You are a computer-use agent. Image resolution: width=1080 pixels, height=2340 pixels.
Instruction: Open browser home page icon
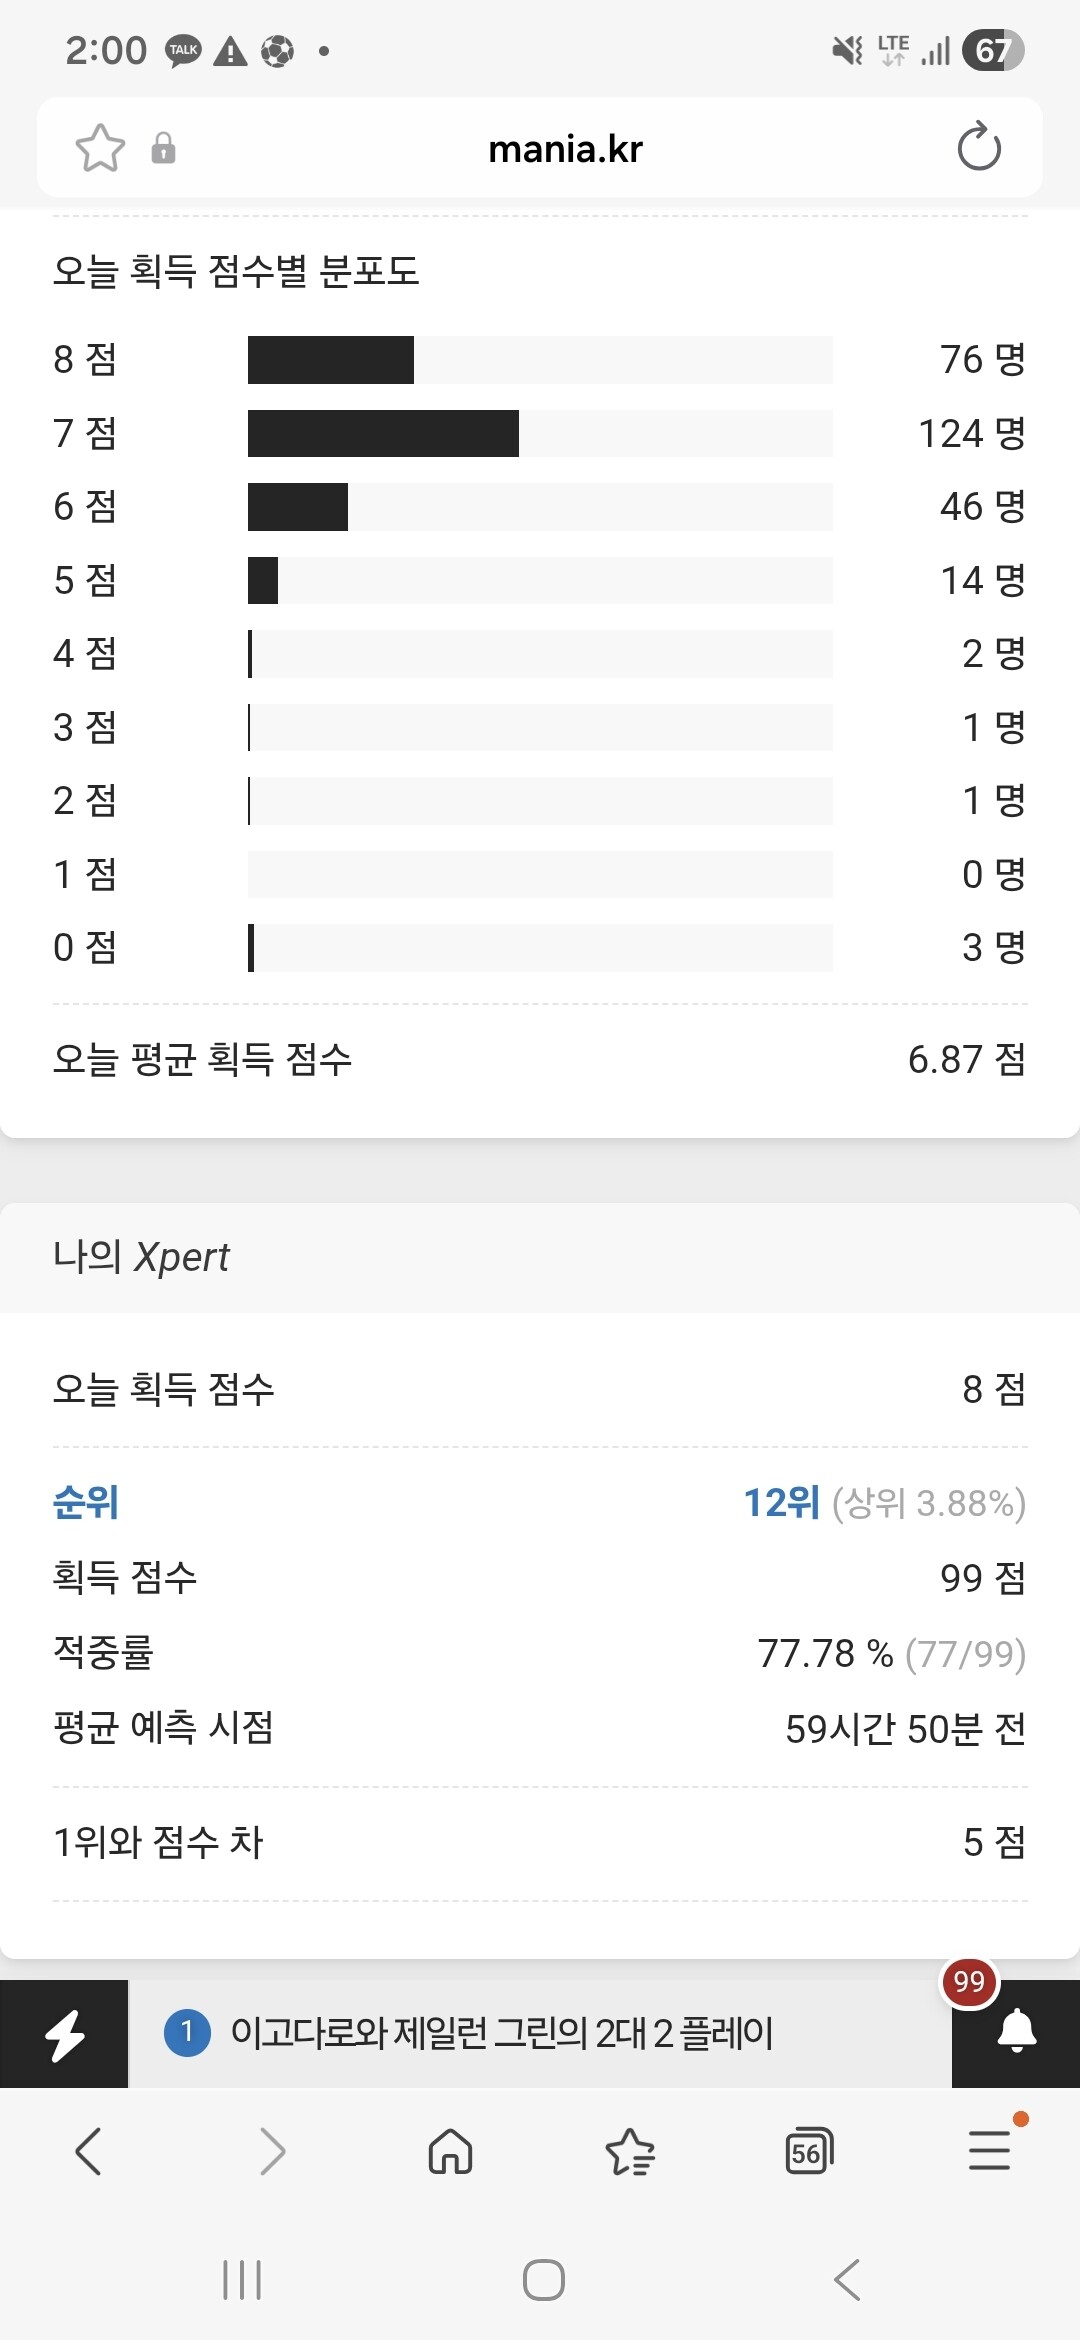click(x=450, y=2151)
